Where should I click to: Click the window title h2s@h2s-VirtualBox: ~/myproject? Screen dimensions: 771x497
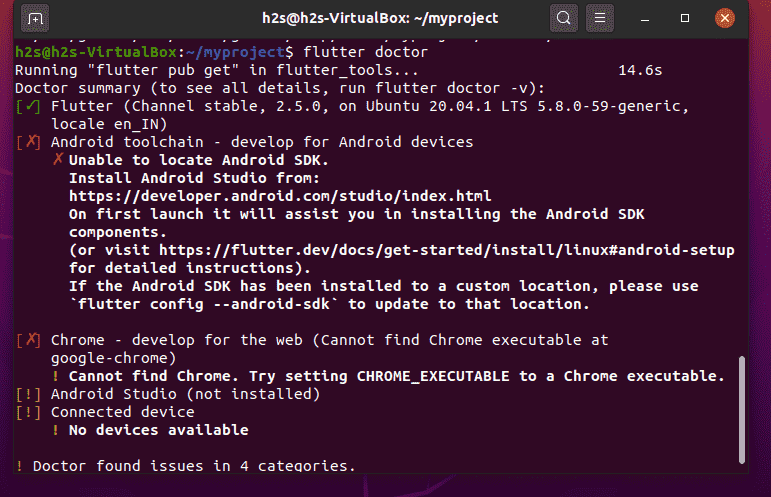coord(385,18)
